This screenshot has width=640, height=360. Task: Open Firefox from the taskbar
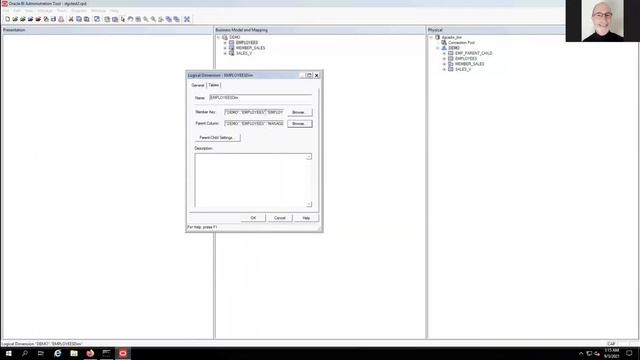90,353
